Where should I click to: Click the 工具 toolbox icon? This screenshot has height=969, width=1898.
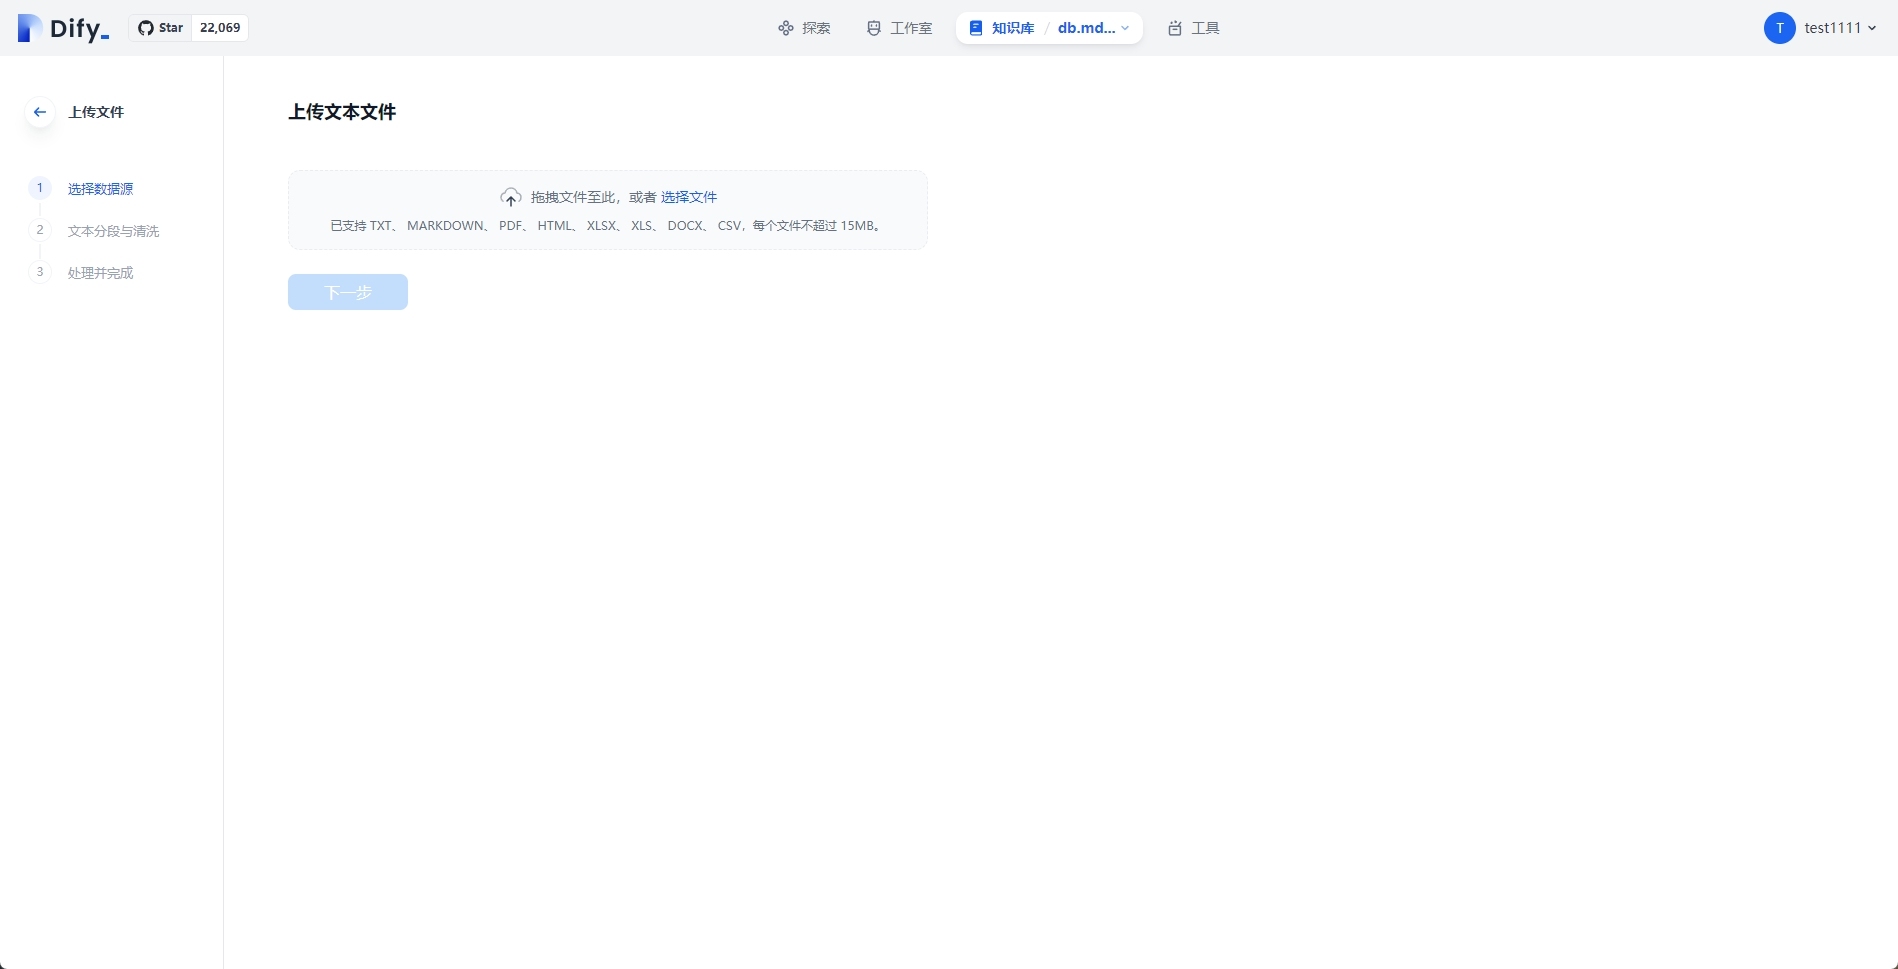tap(1175, 28)
